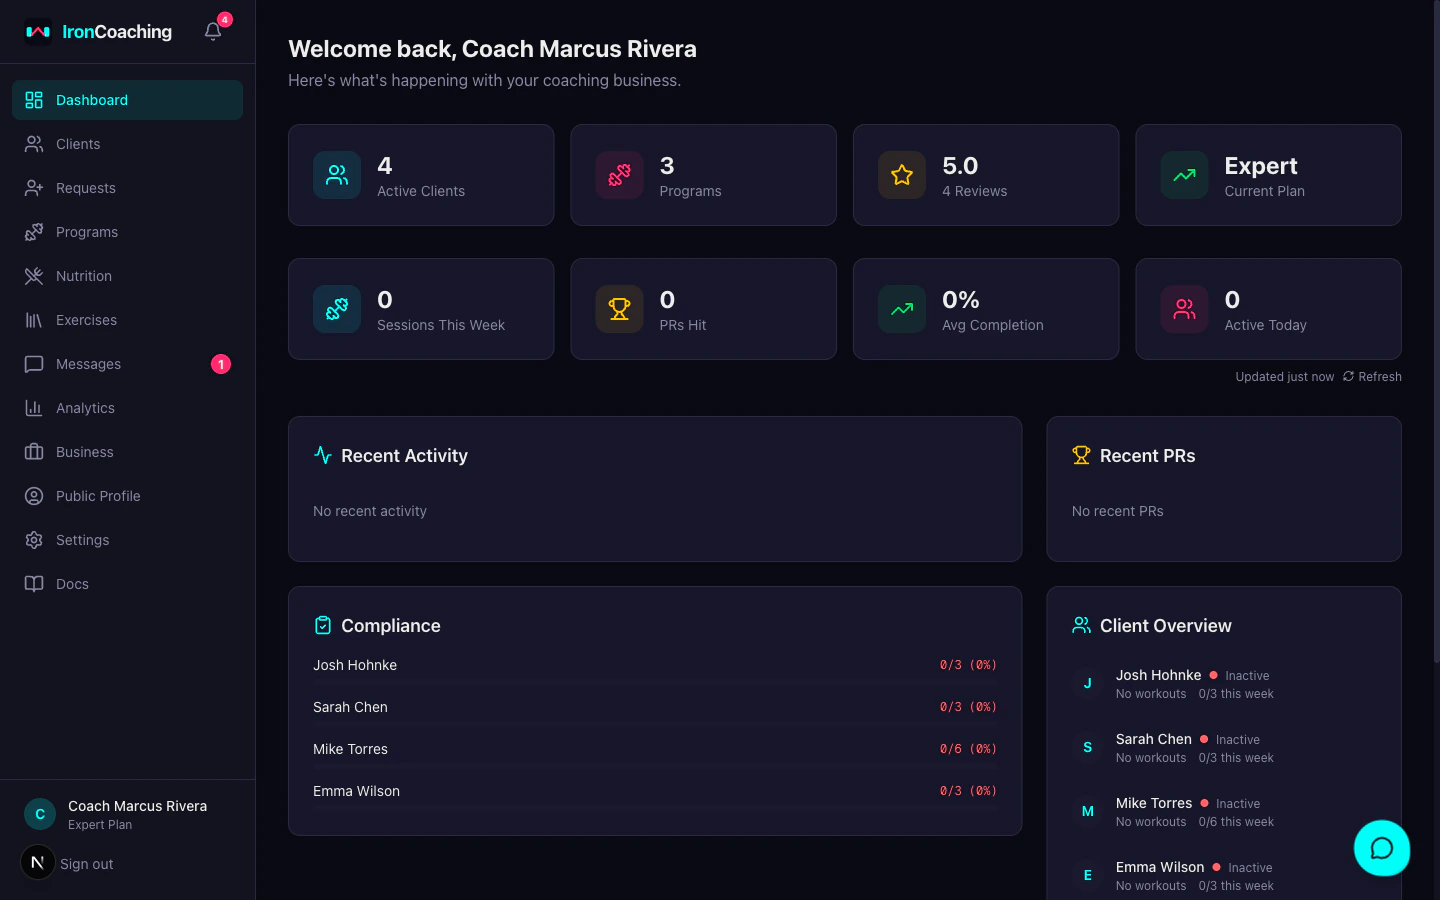
Task: Click Mike Torres compliance progress entry
Action: click(655, 749)
